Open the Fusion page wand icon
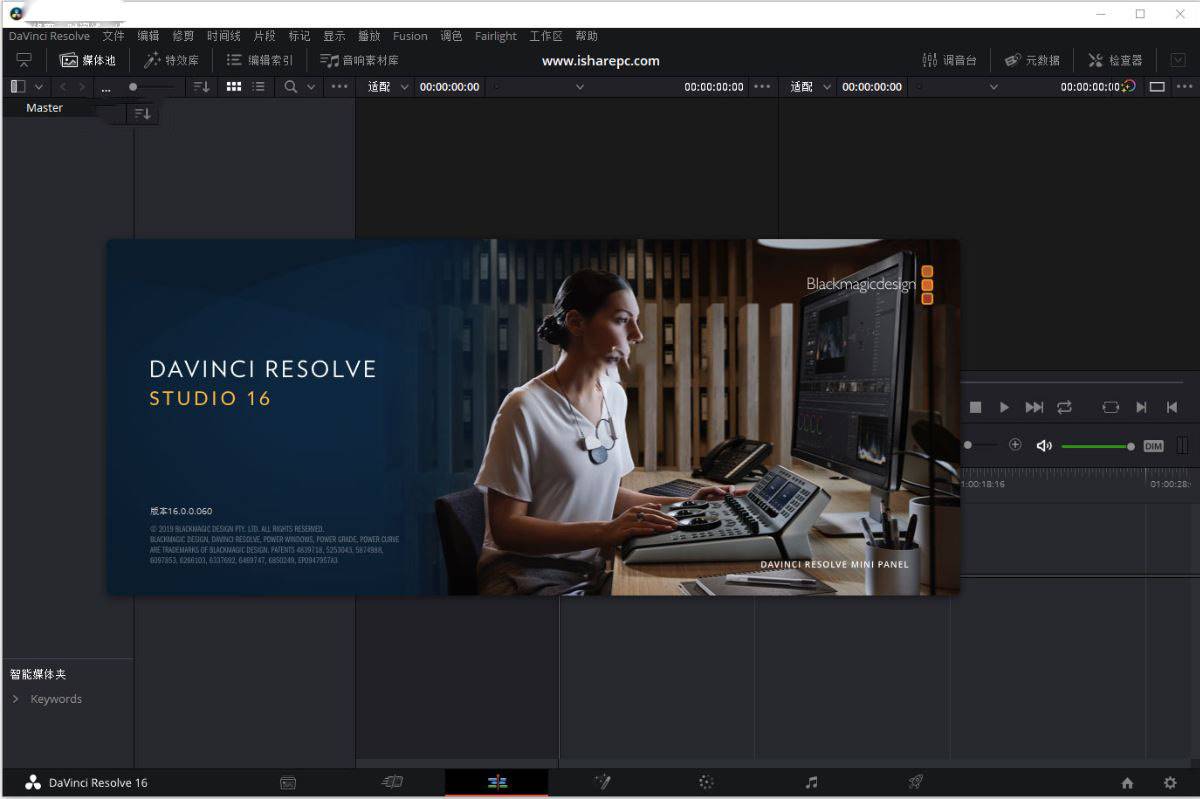Image resolution: width=1200 pixels, height=799 pixels. (x=602, y=783)
